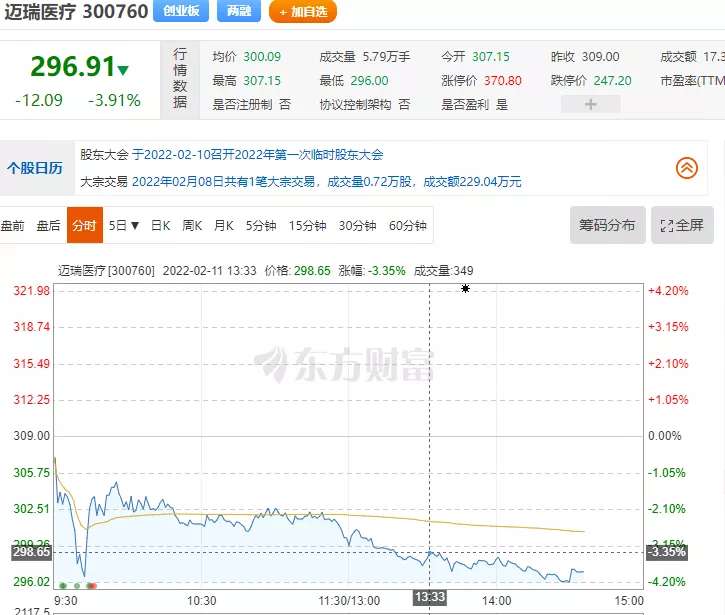Click the 11:30/13:00 time axis label

coord(349,601)
